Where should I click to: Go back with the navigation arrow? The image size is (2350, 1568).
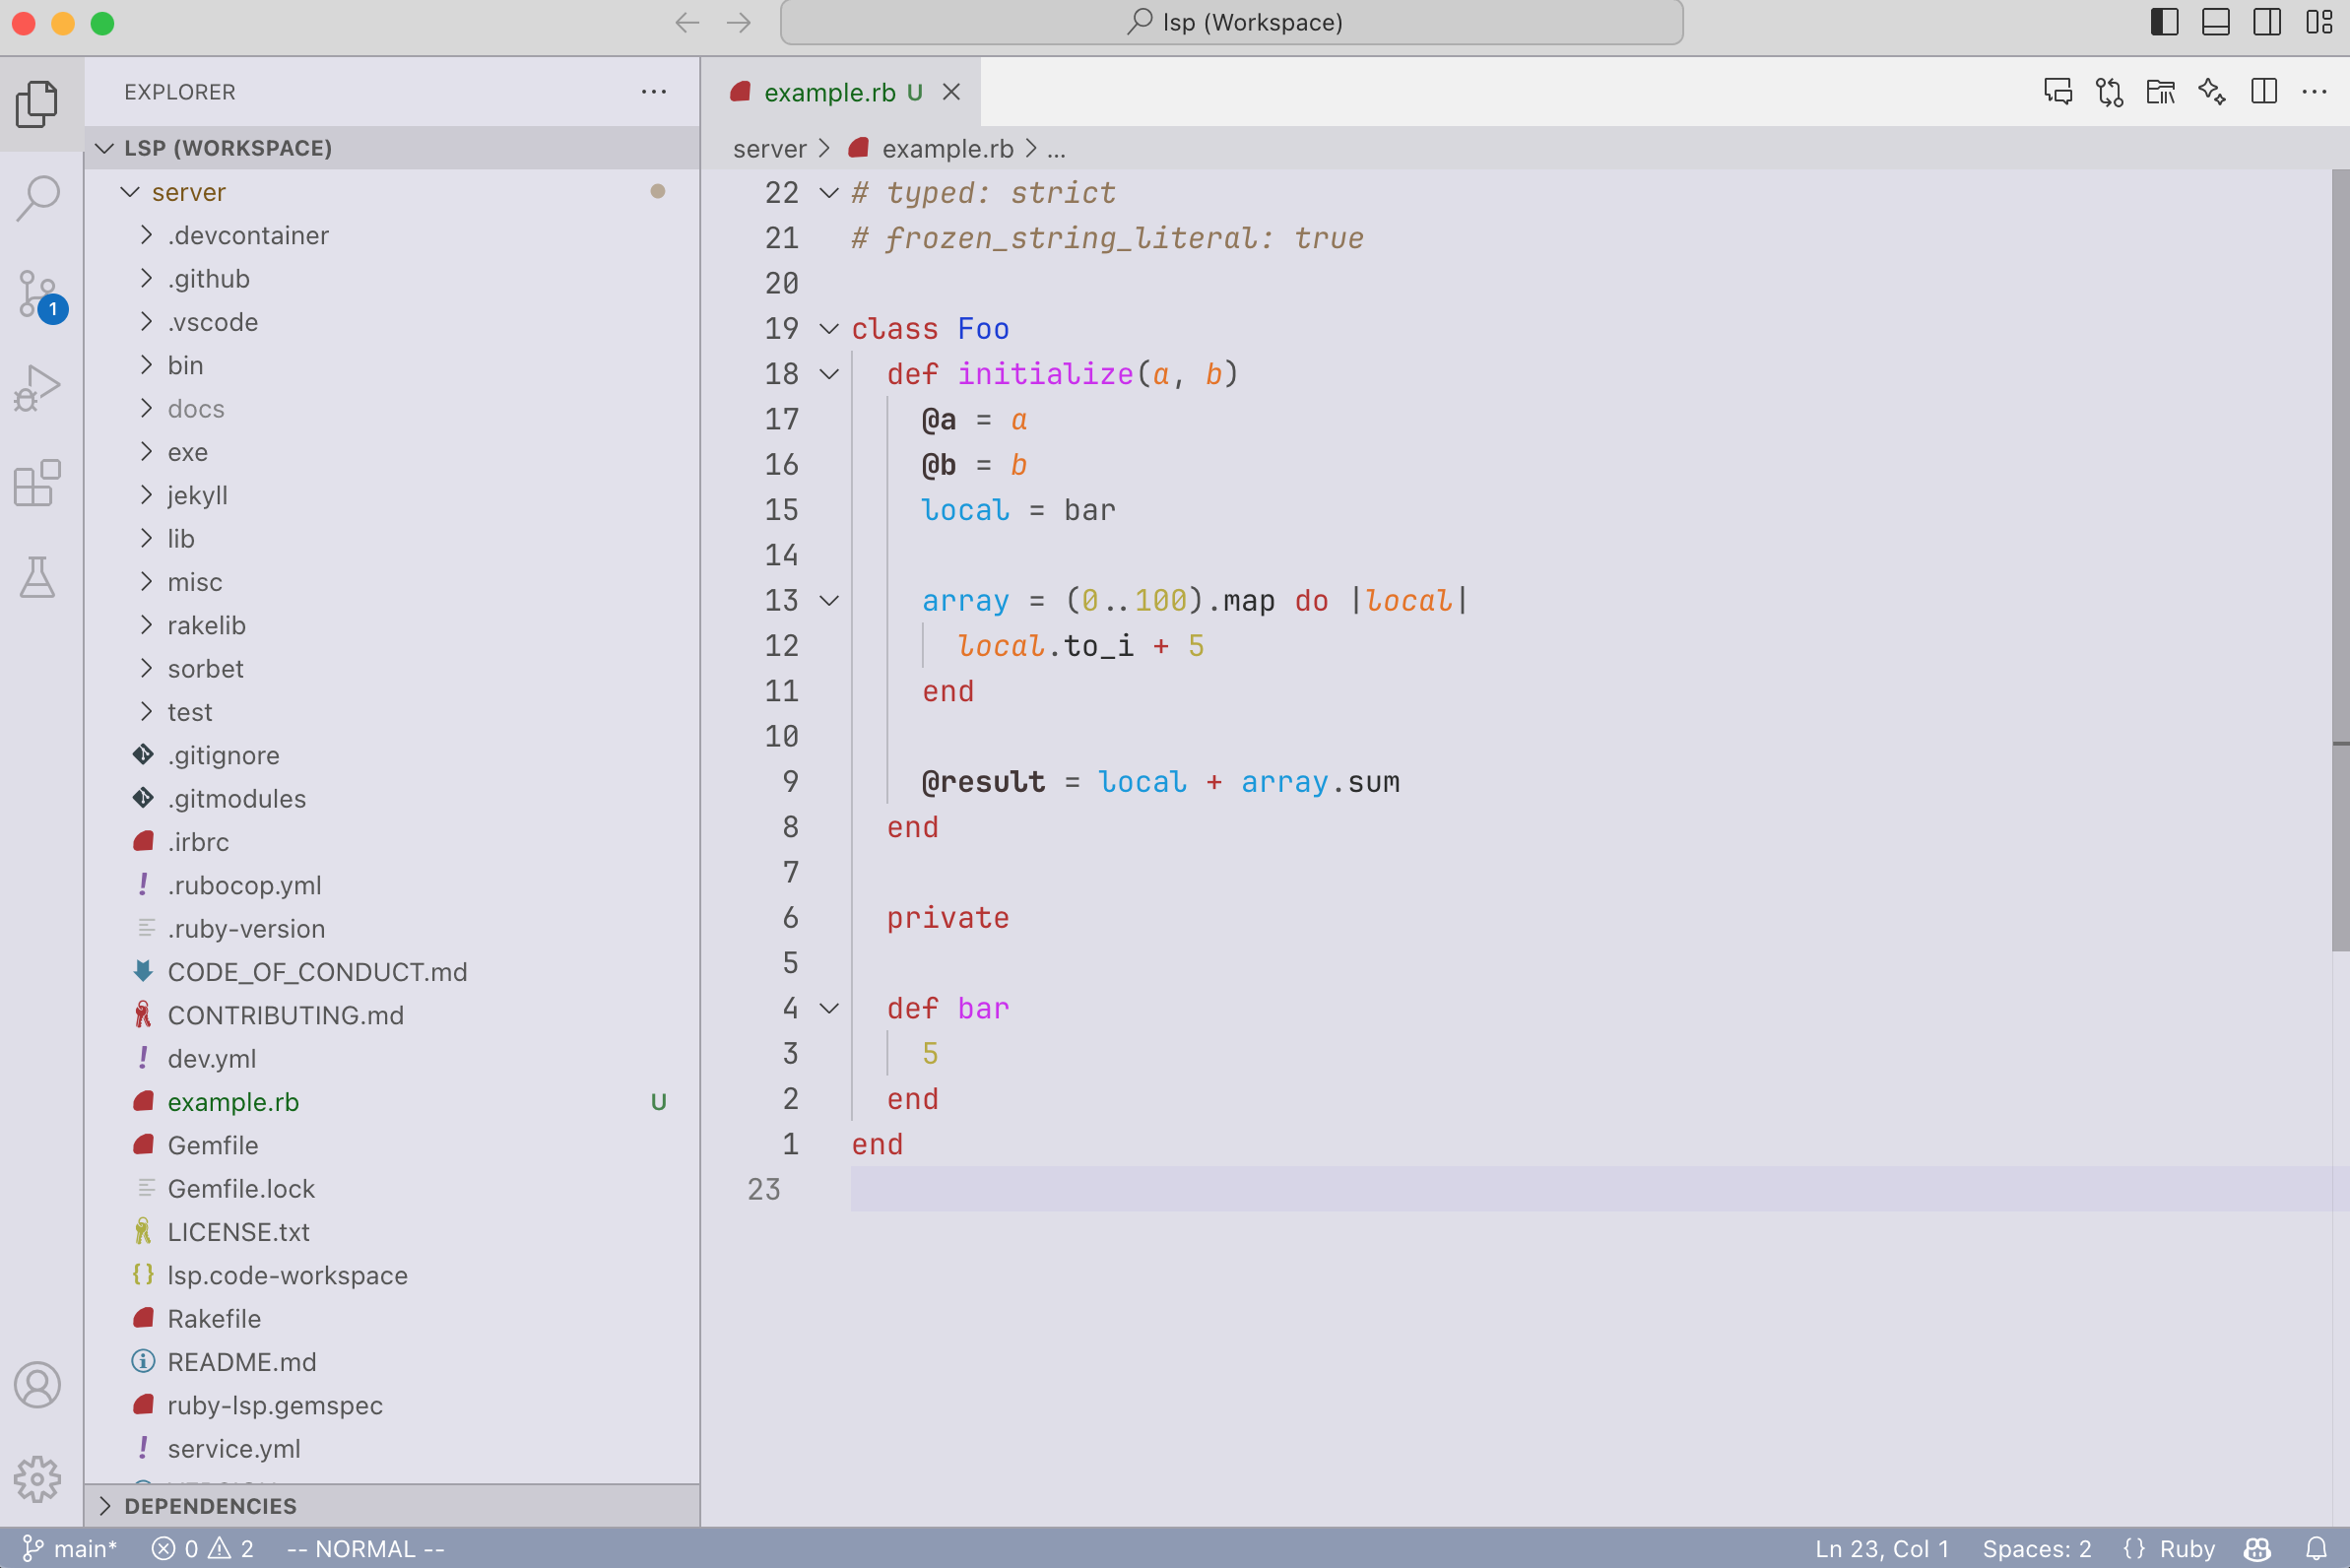687,23
